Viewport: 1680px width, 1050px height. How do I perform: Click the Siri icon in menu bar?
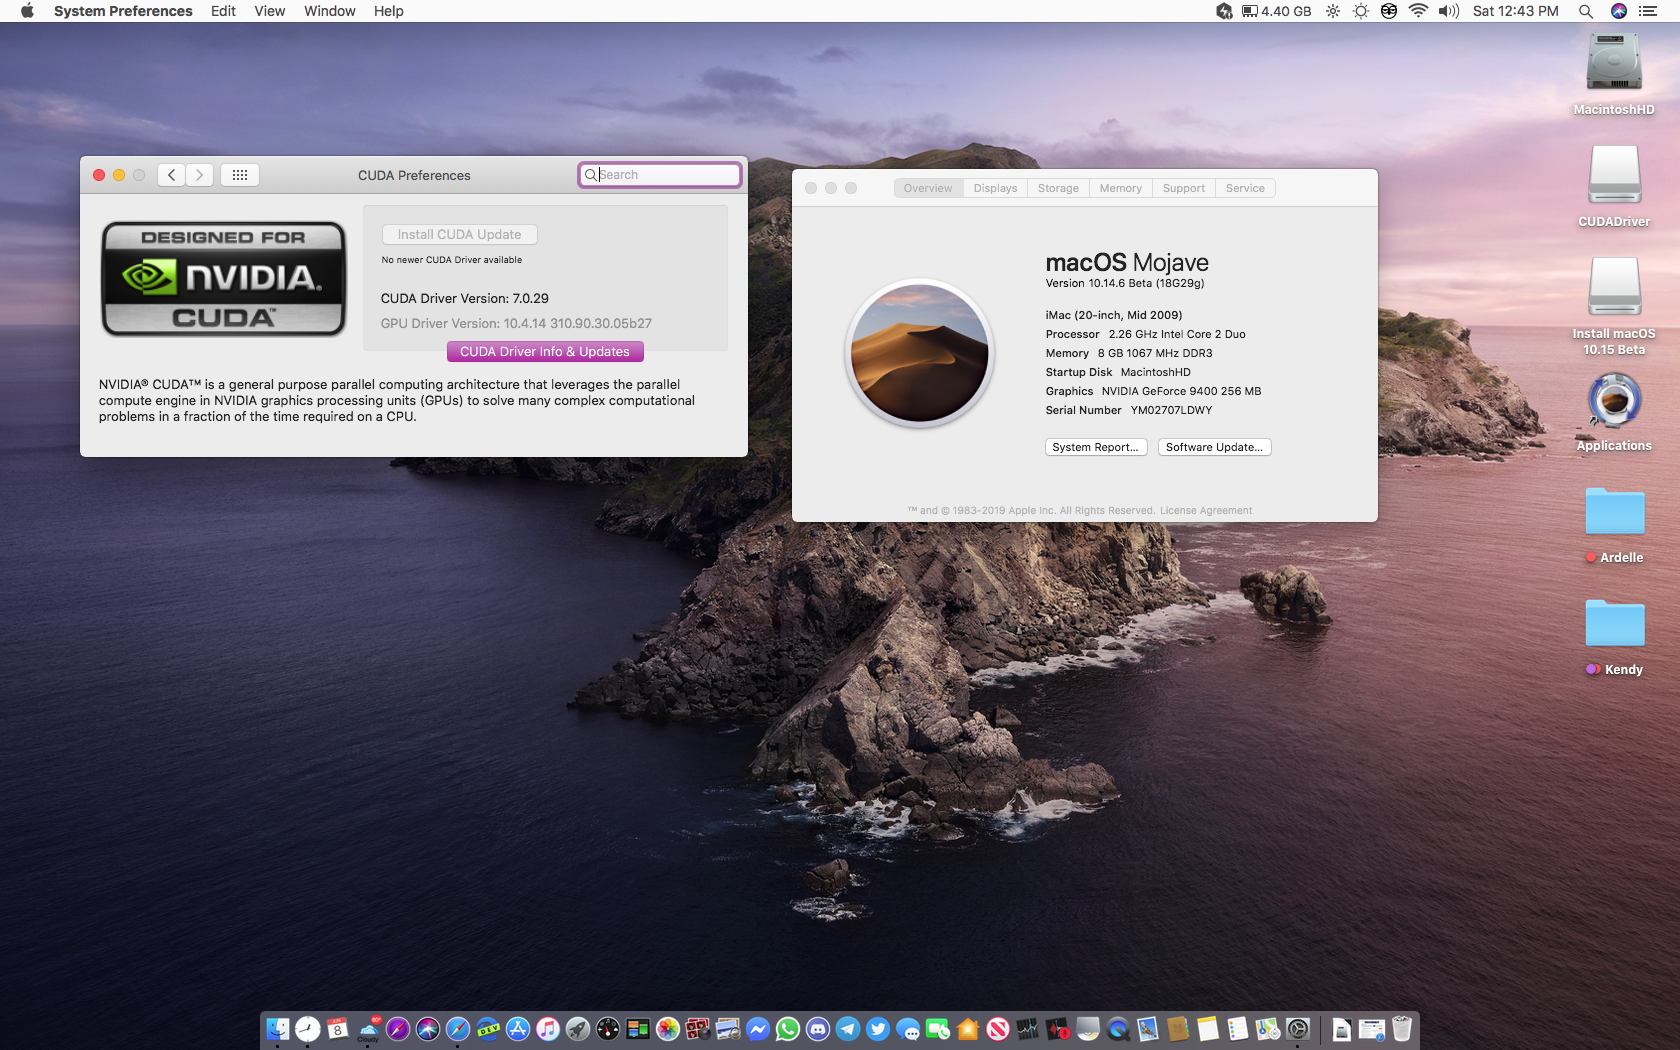click(1618, 11)
